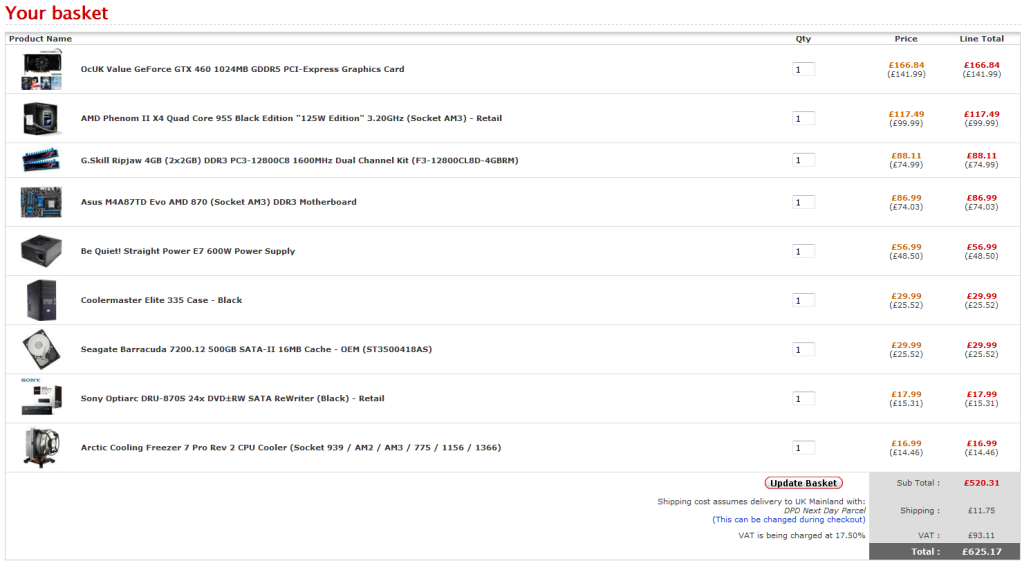1022x561 pixels.
Task: Click the 'Your basket' heading
Action: tap(57, 12)
